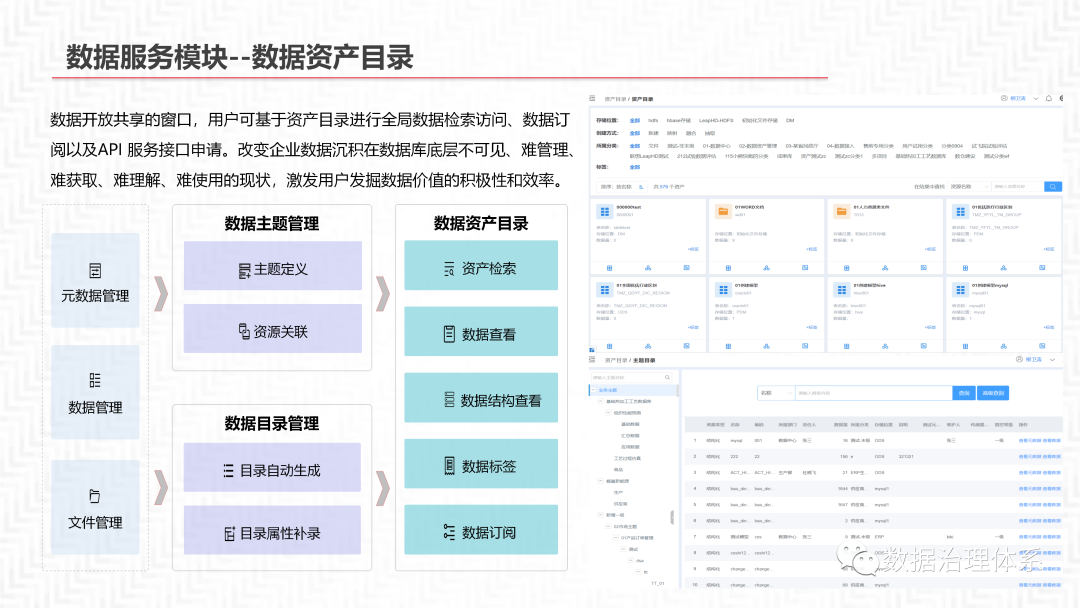Click the 文件管理 folder icon
Viewport: 1080px width, 608px height.
[95, 496]
